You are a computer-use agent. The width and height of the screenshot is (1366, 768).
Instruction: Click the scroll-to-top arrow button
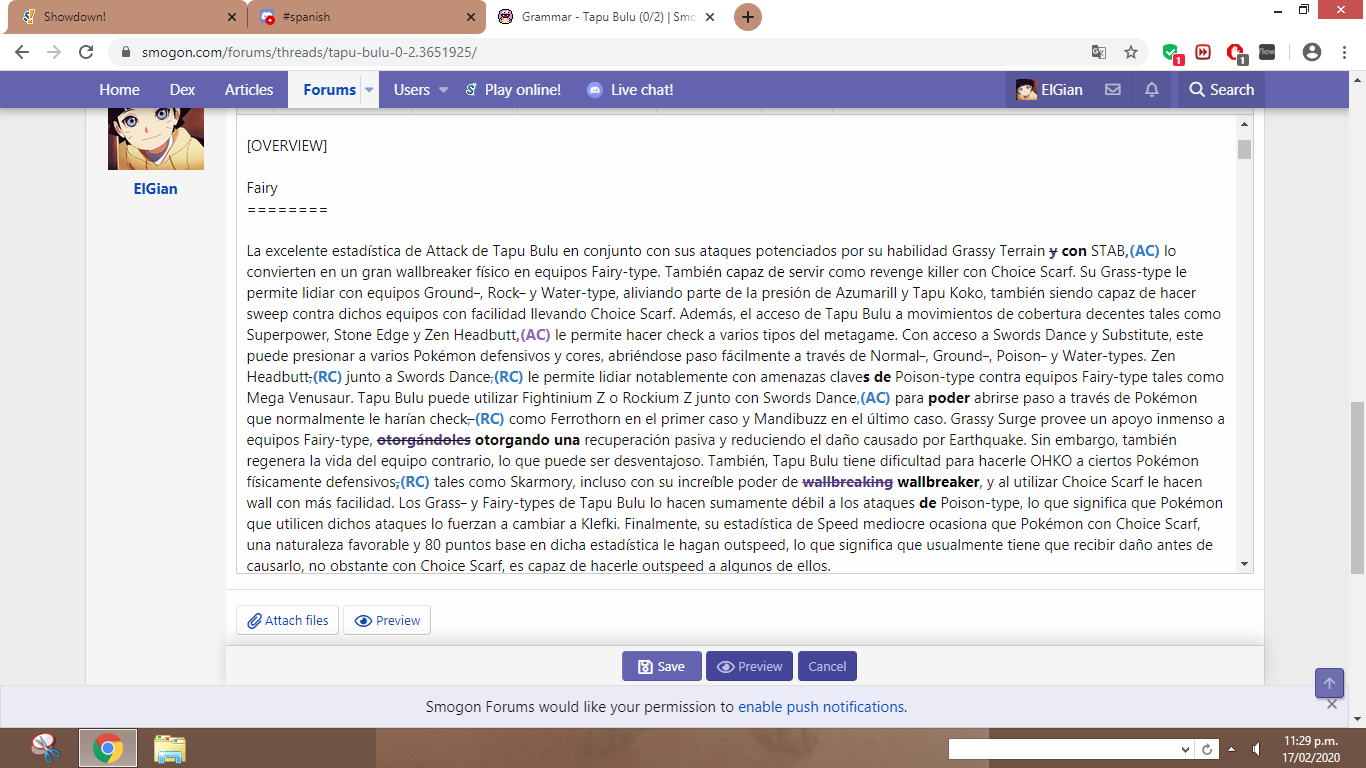1329,683
